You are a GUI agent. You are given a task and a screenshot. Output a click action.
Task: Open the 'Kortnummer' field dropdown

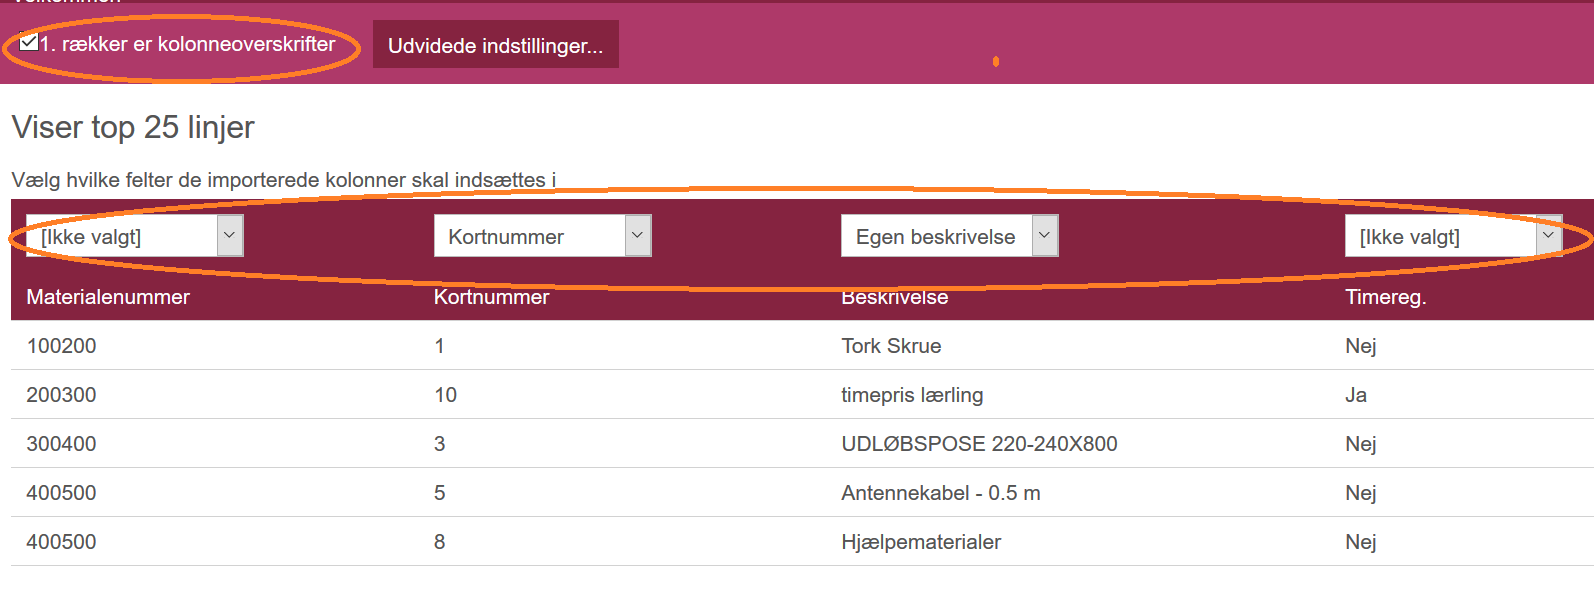542,236
